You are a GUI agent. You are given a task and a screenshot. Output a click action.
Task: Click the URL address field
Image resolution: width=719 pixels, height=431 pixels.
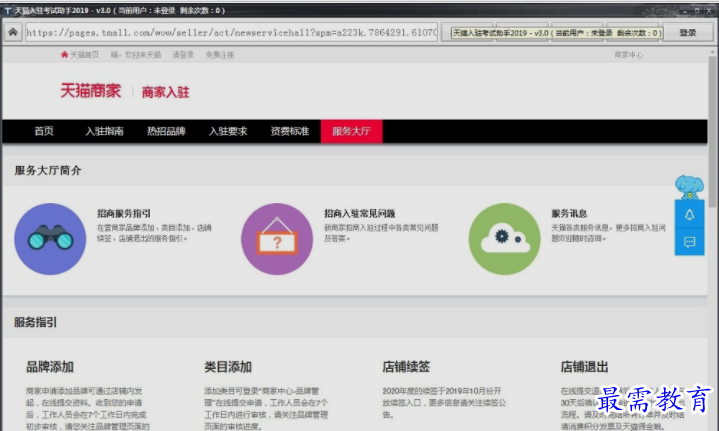pos(232,33)
